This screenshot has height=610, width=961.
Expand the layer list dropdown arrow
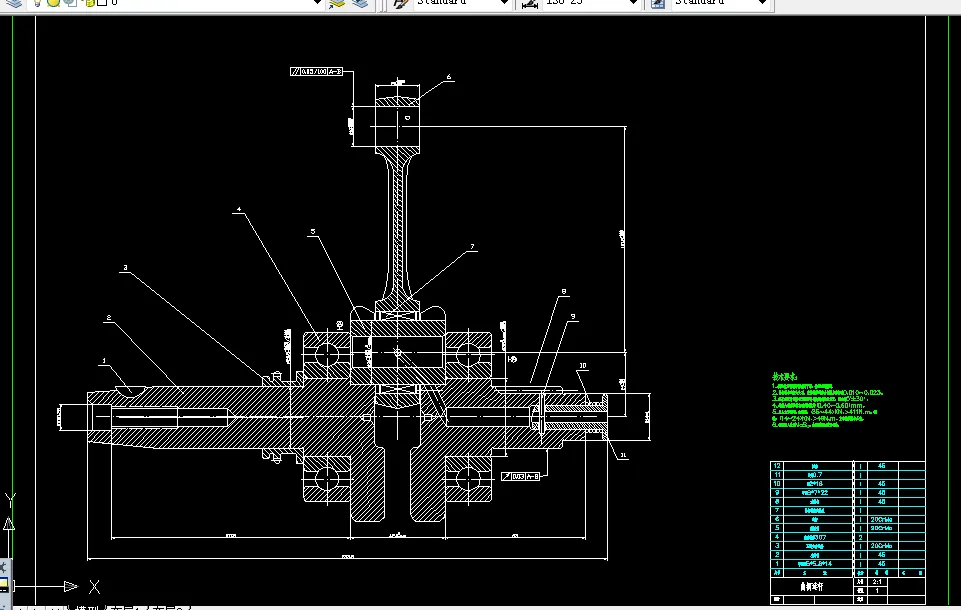pyautogui.click(x=317, y=2)
